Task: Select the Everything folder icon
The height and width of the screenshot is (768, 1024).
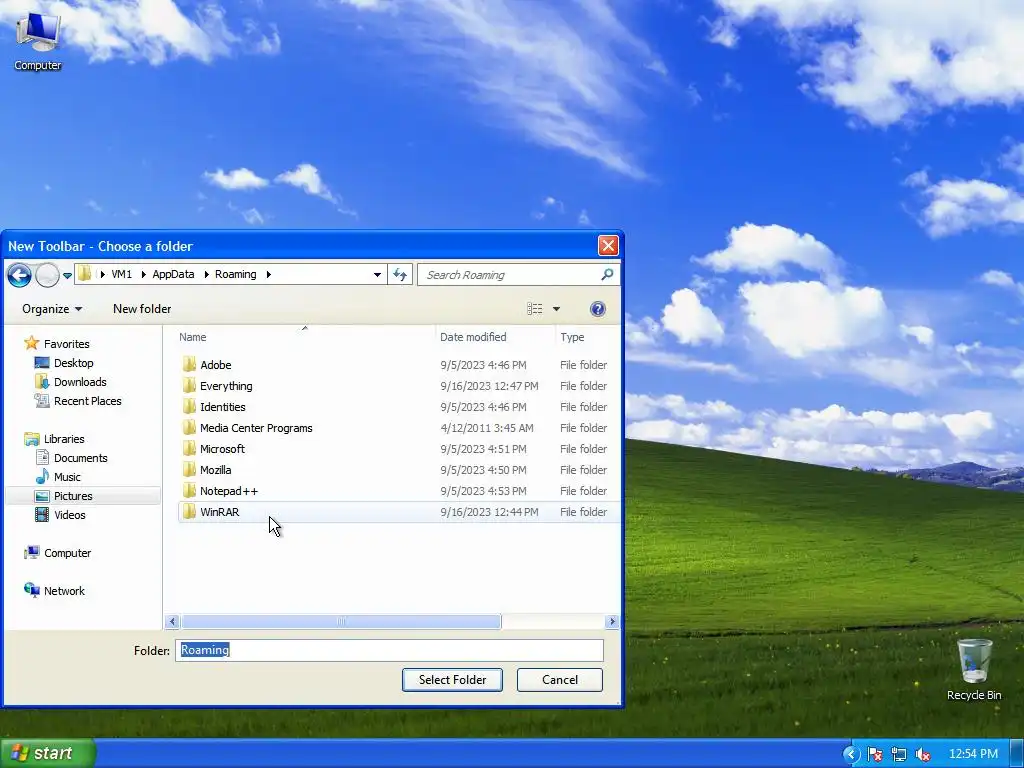Action: point(189,385)
